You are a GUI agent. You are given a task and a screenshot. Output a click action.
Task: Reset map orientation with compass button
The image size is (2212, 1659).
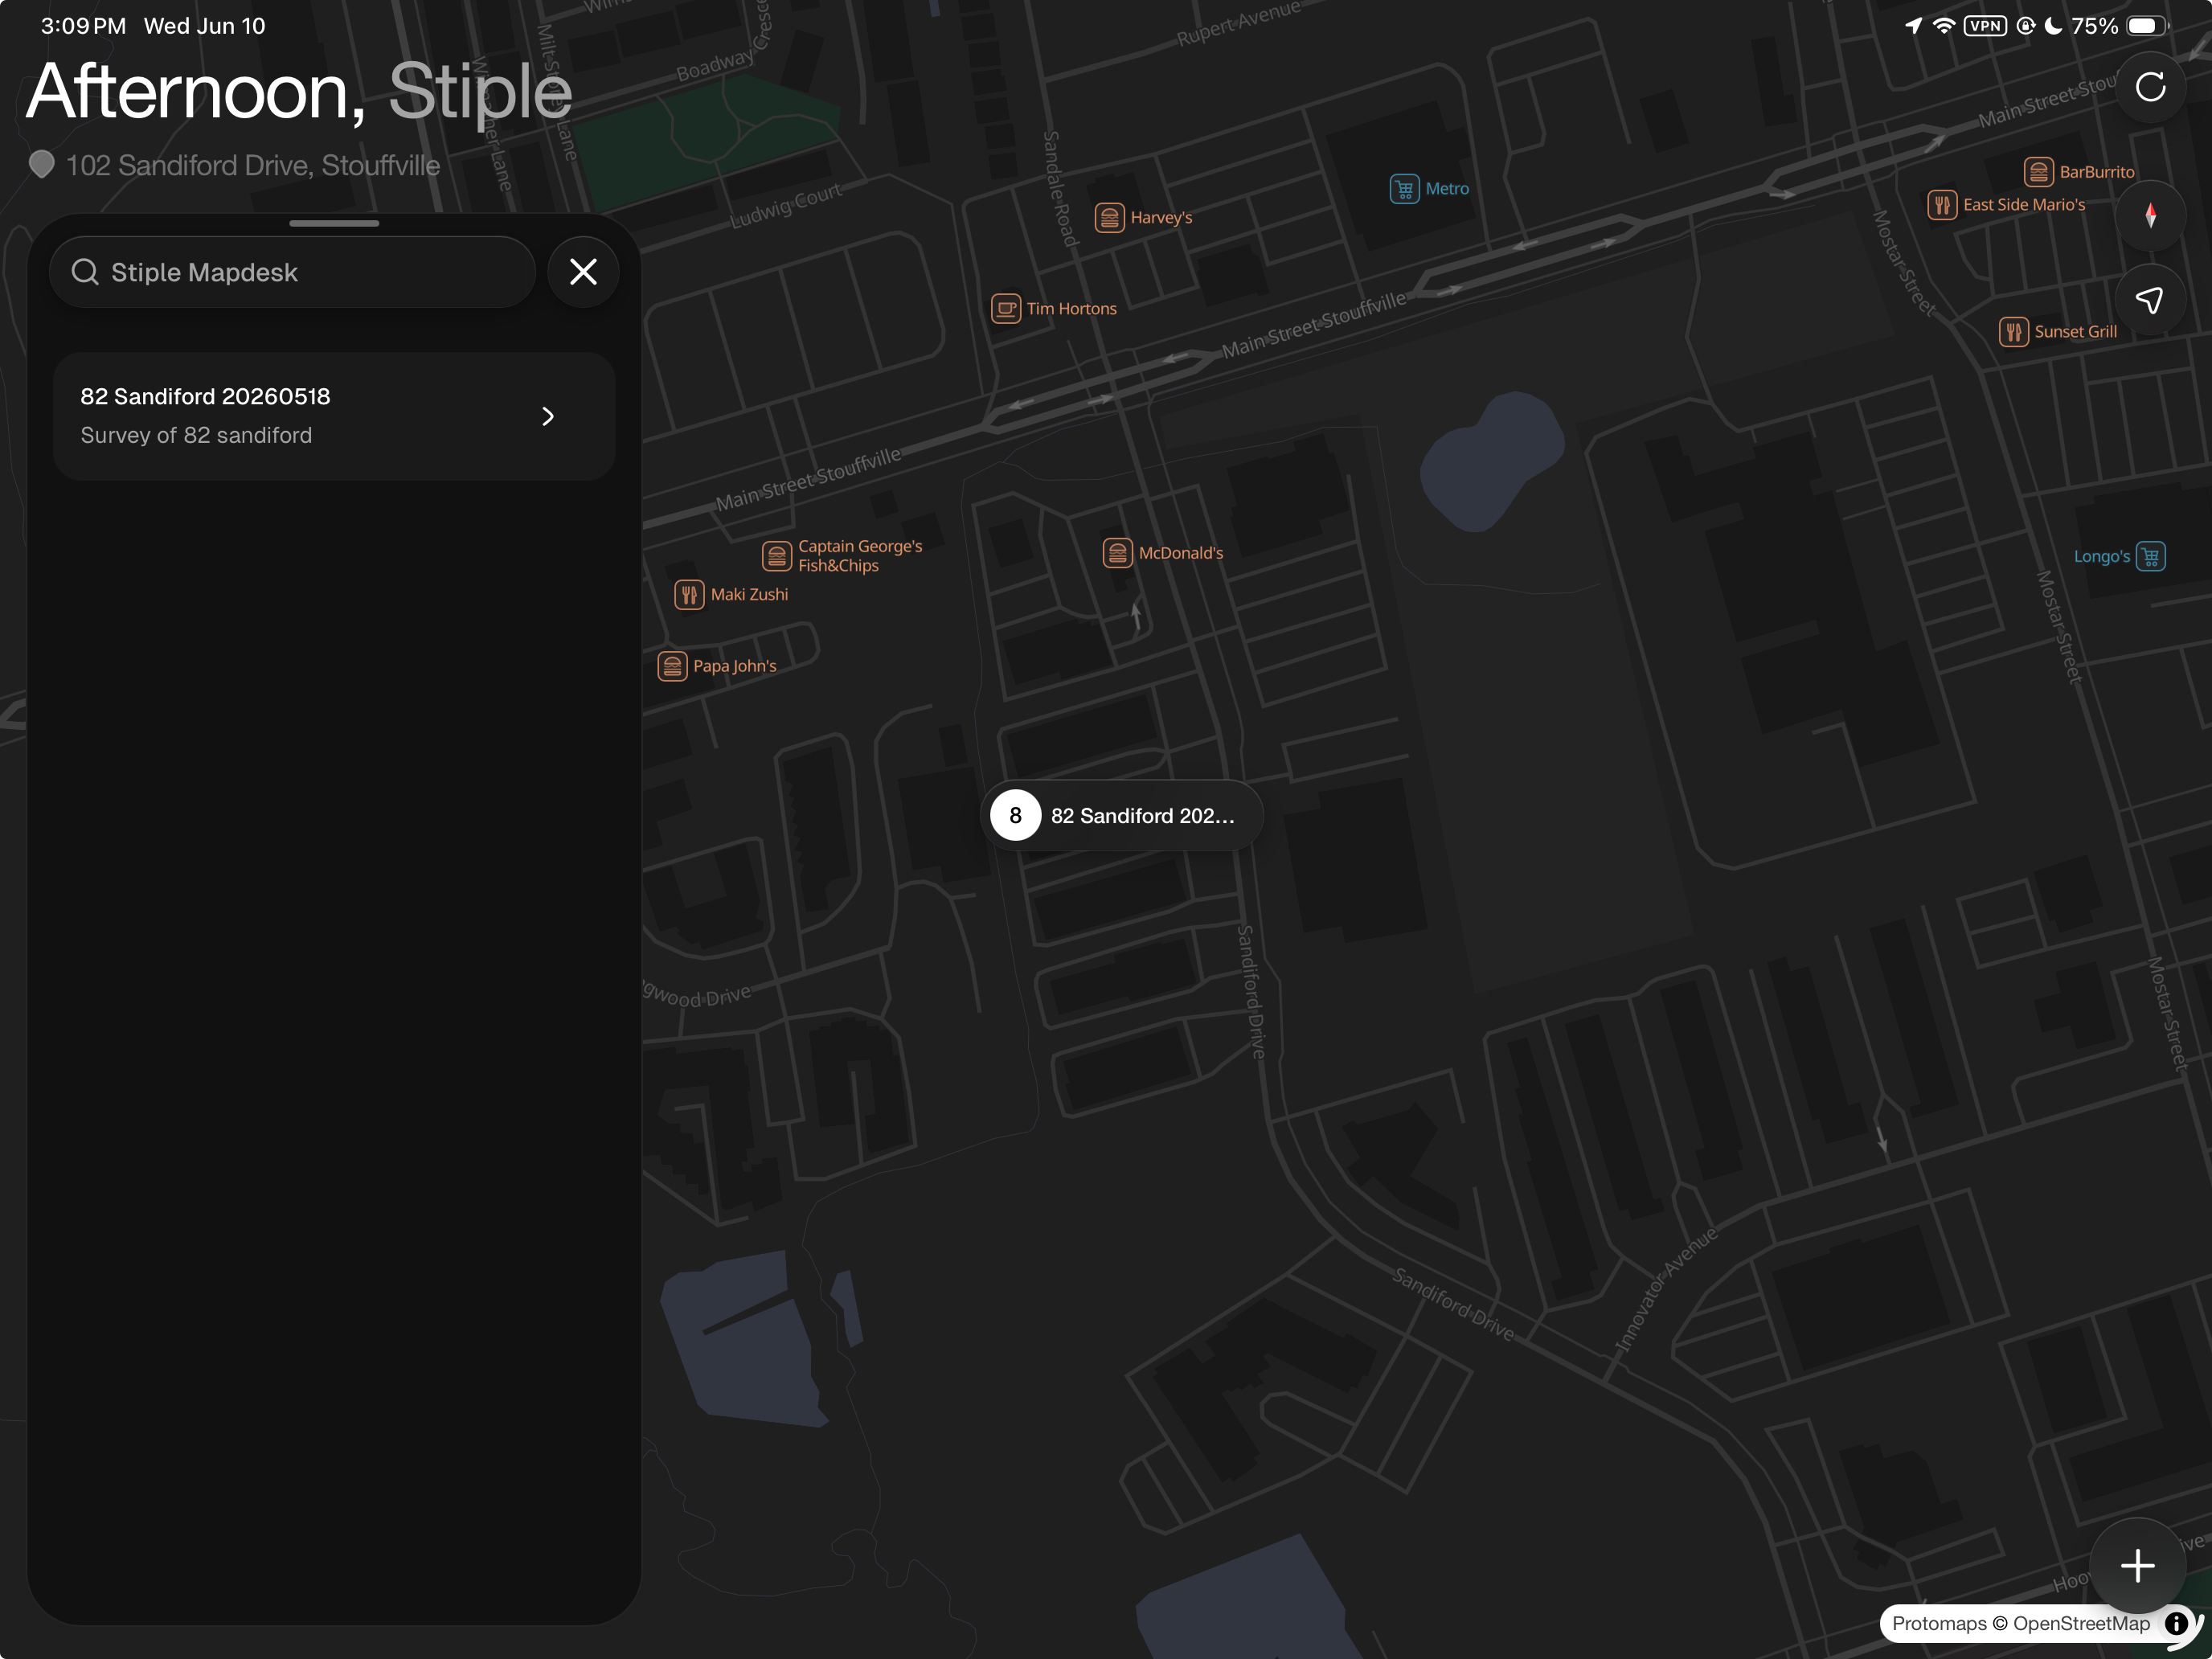point(2150,216)
